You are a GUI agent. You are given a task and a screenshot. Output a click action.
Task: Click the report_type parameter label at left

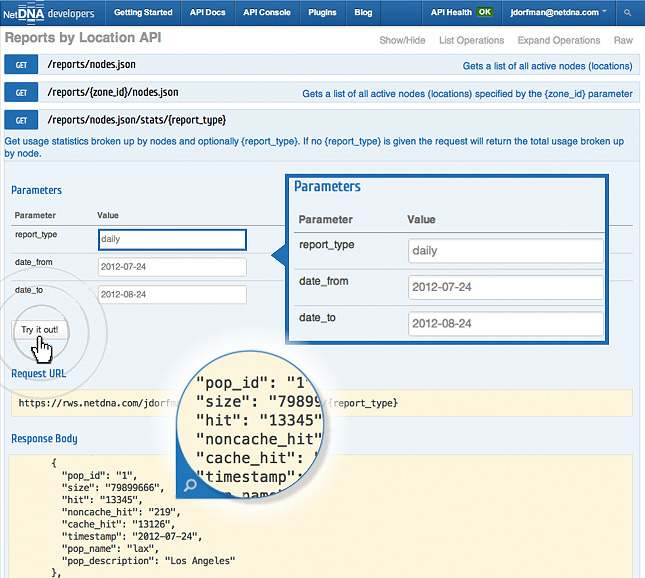click(36, 234)
